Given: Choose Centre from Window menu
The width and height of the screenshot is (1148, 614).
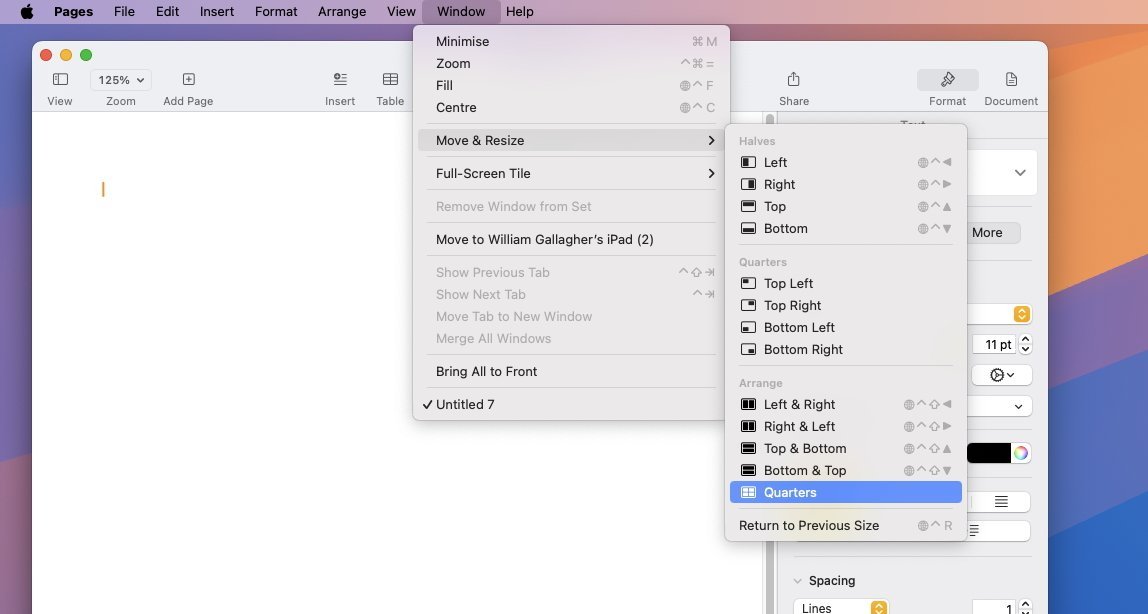Looking at the screenshot, I should (x=571, y=108).
